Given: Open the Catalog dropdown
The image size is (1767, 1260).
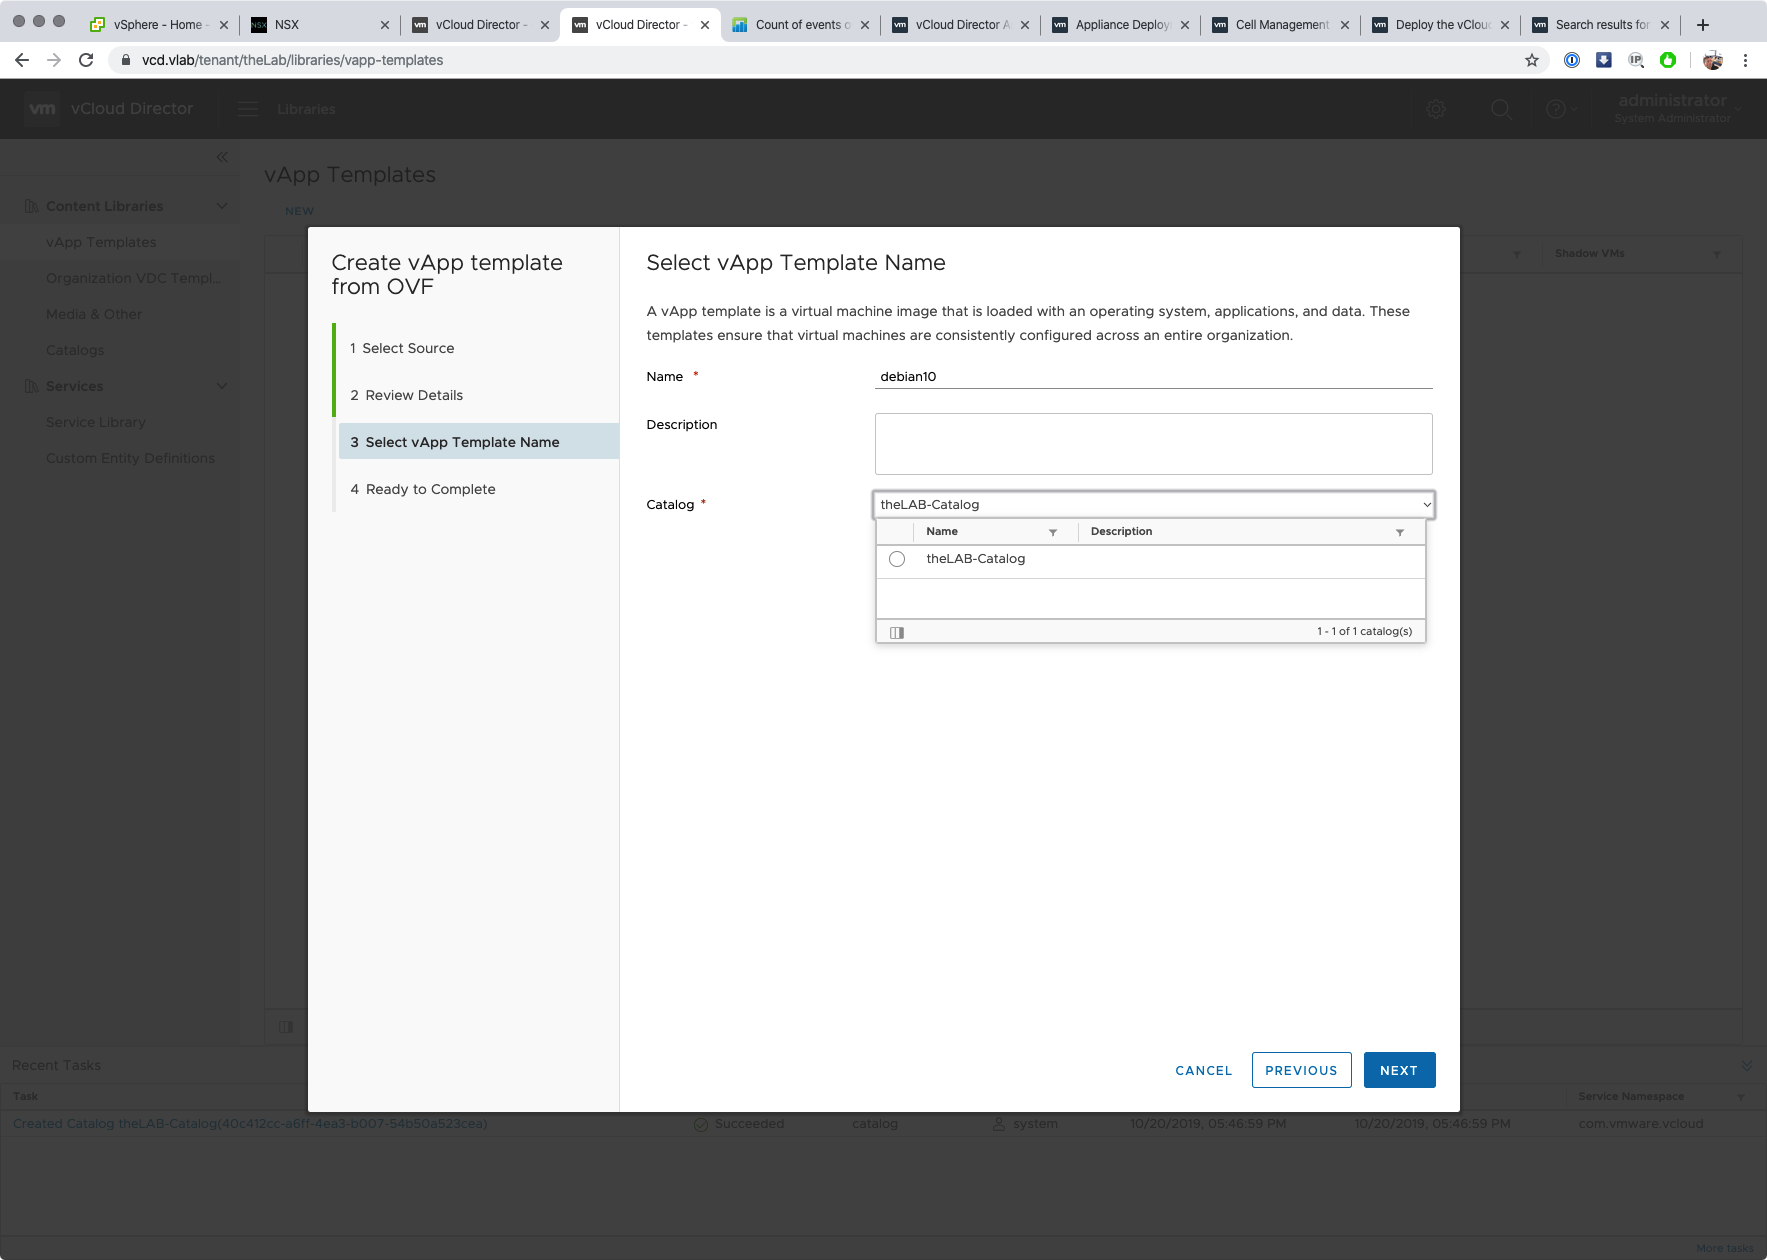Looking at the screenshot, I should click(1154, 505).
